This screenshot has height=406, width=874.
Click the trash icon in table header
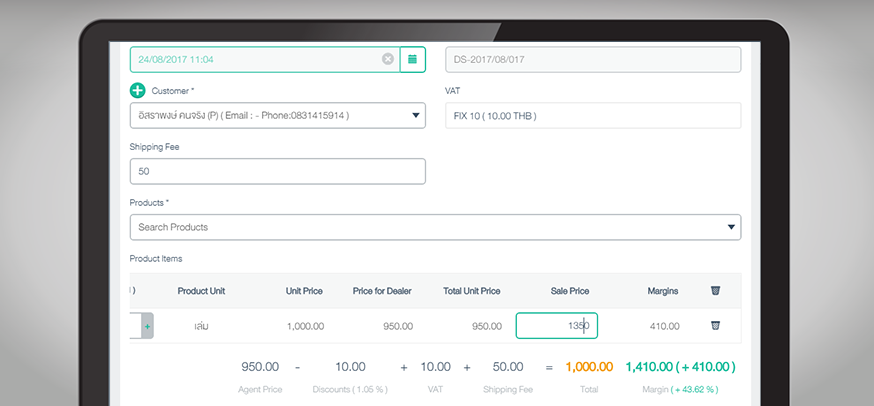click(x=715, y=291)
